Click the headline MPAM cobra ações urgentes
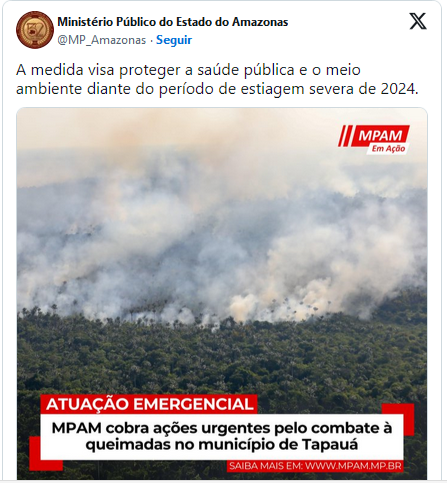This screenshot has height=483, width=447. (x=222, y=436)
